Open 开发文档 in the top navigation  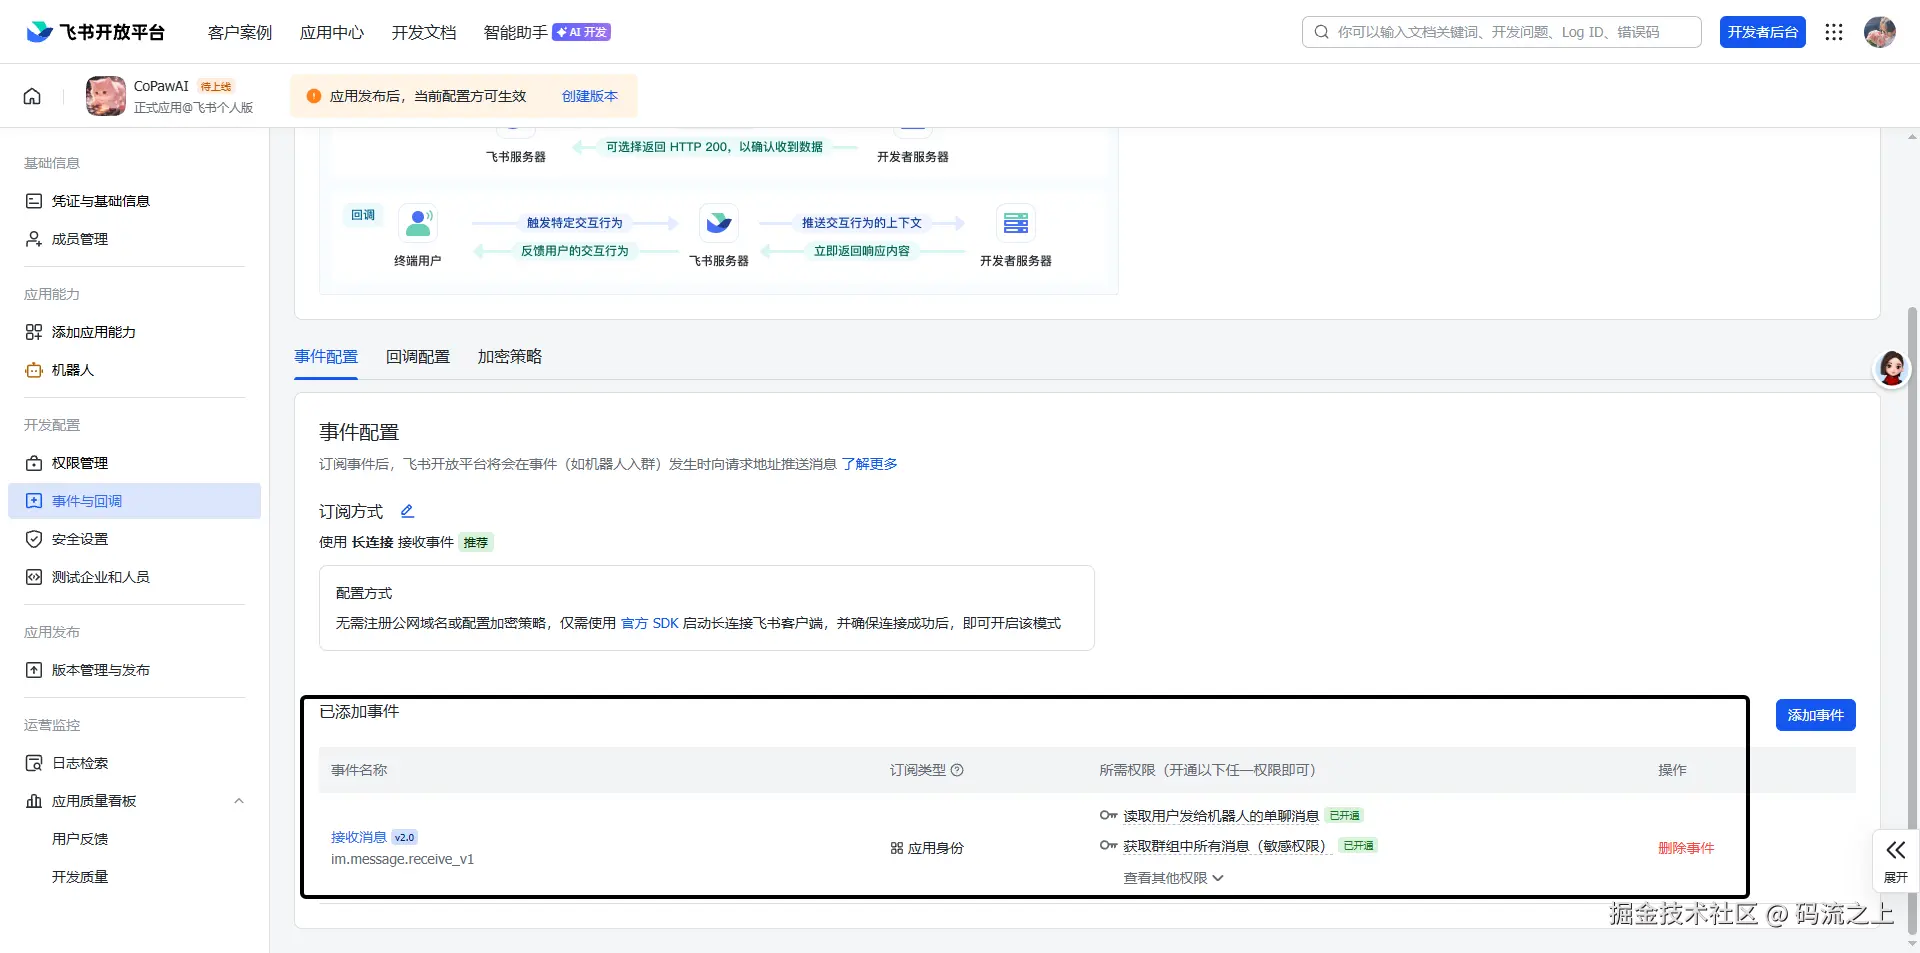pos(424,32)
